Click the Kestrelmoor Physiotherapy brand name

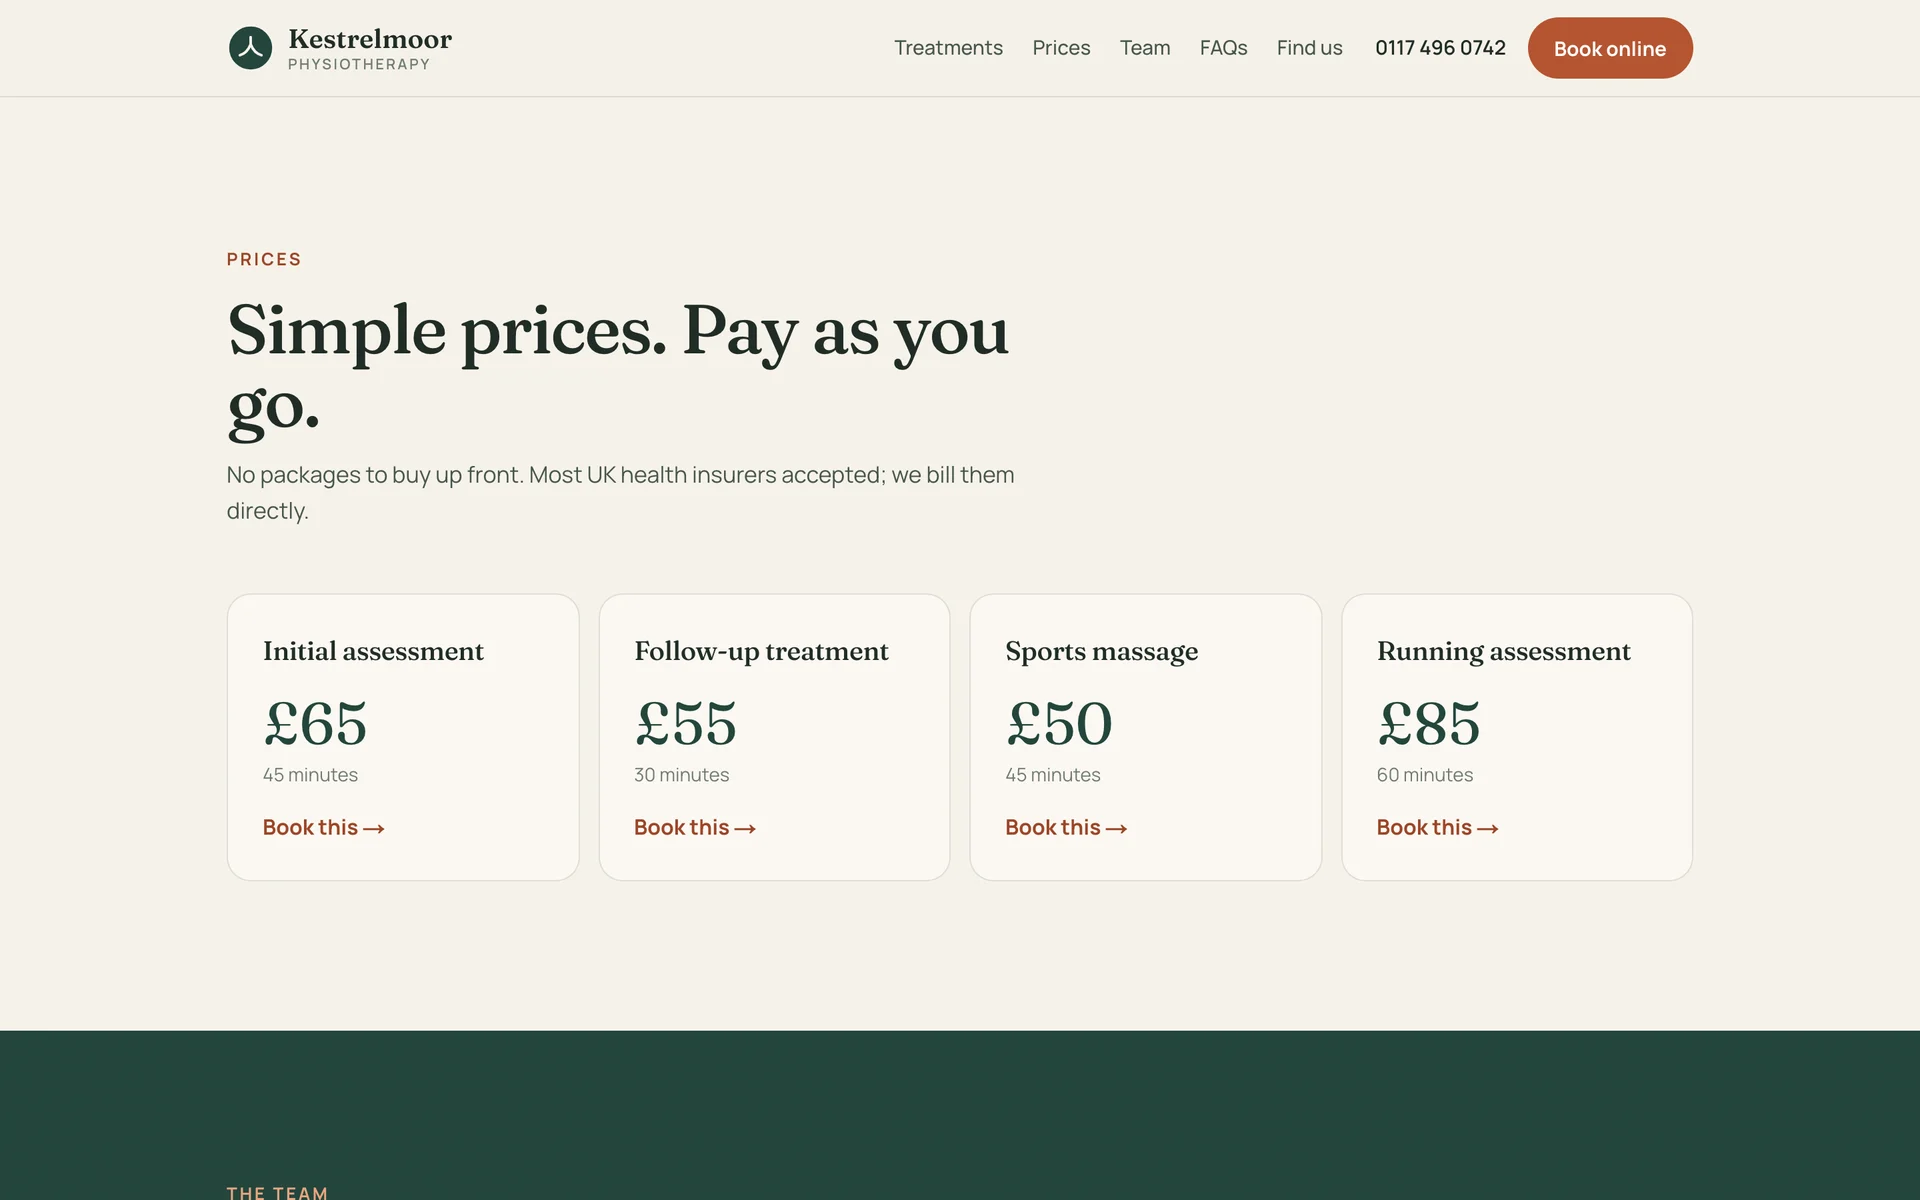click(x=370, y=48)
